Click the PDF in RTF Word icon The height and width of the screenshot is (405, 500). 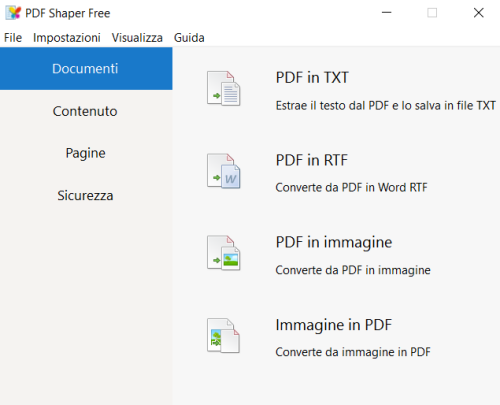click(223, 171)
